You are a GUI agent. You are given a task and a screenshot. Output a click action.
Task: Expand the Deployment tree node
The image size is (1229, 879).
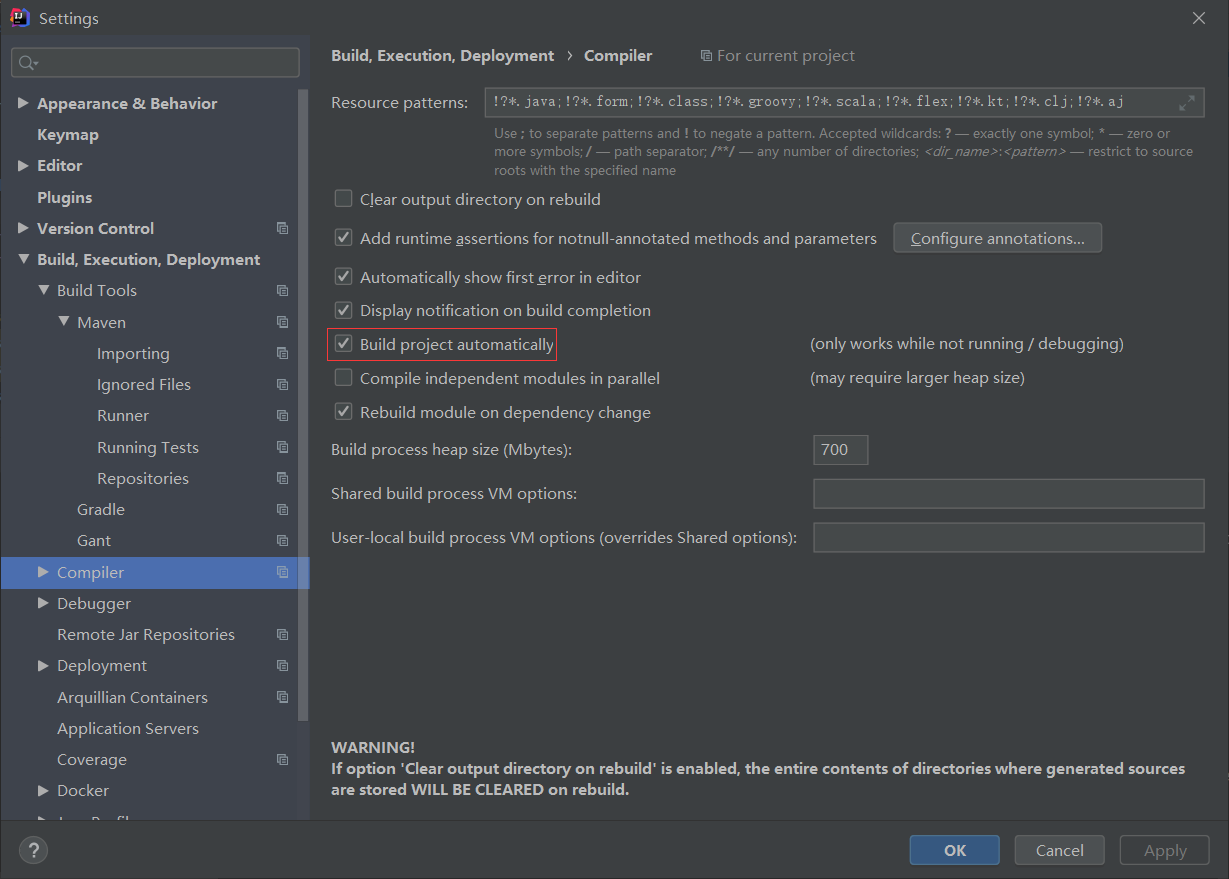42,665
